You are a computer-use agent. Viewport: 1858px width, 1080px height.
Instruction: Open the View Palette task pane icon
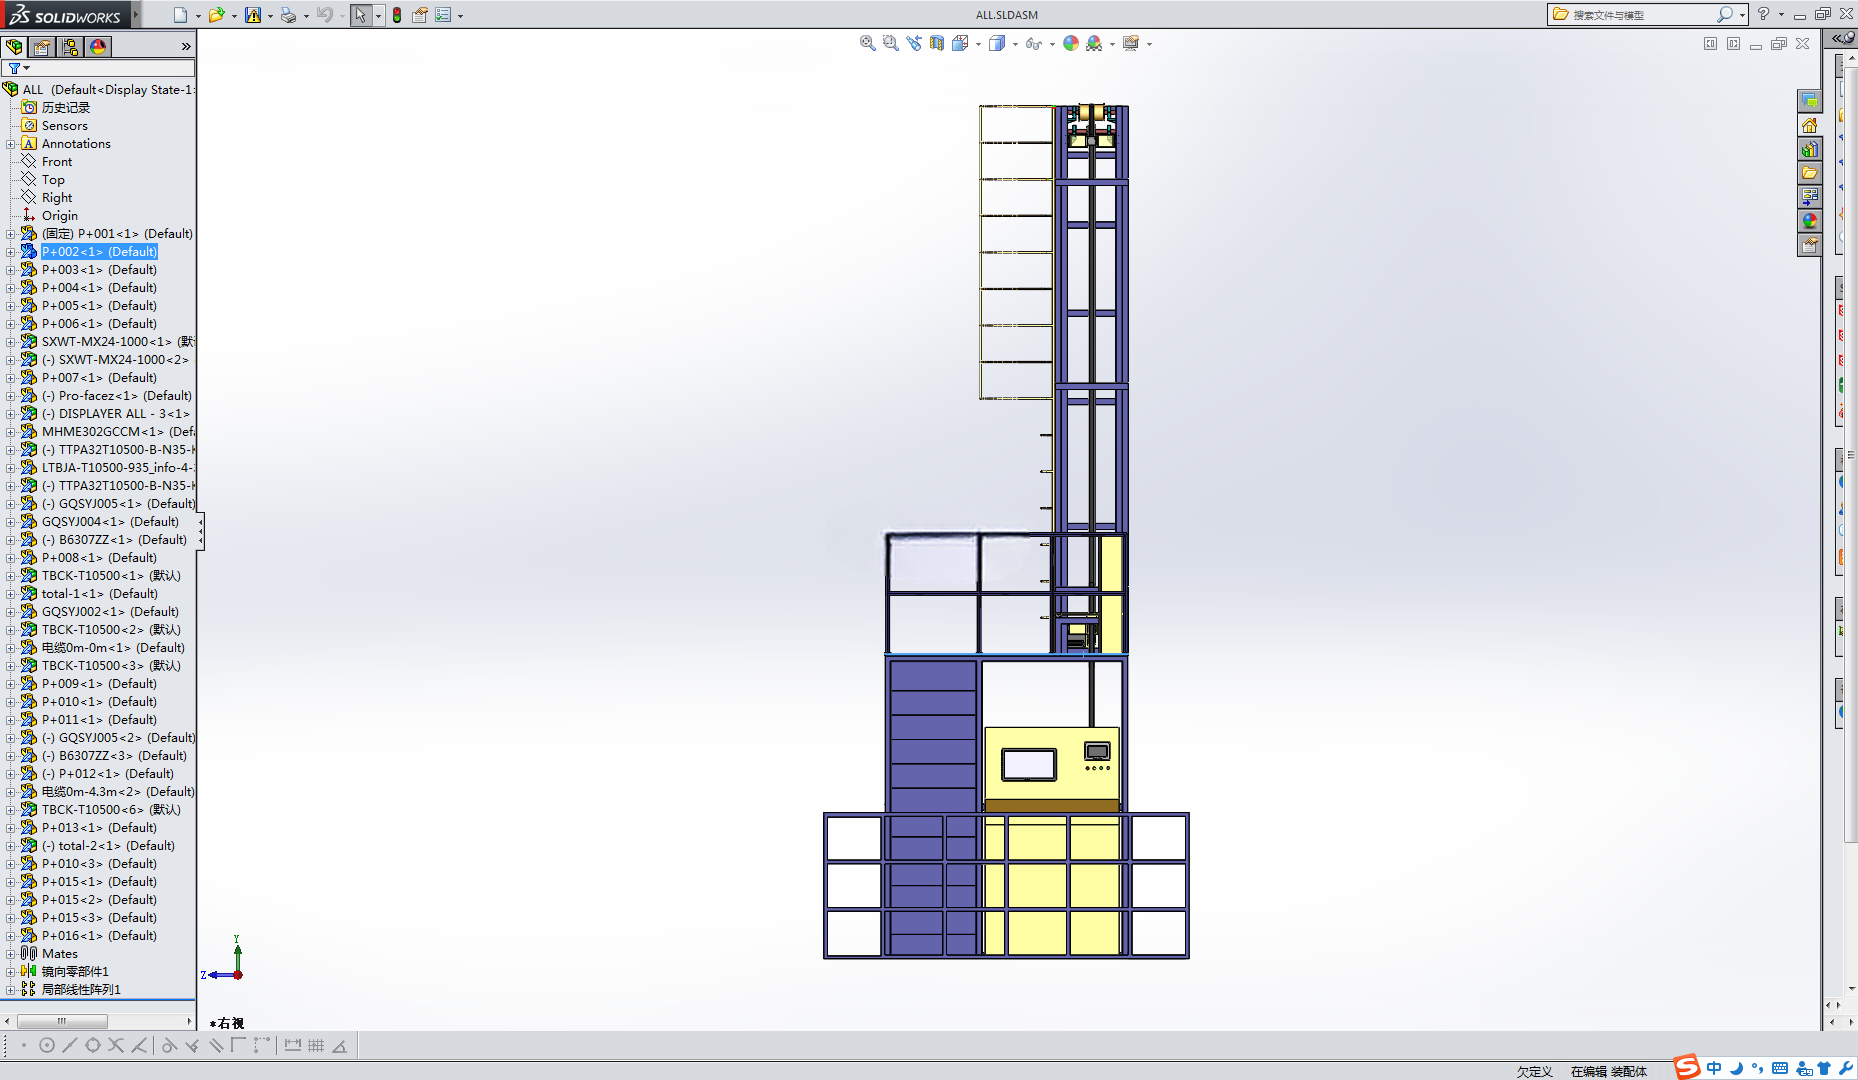click(1809, 197)
